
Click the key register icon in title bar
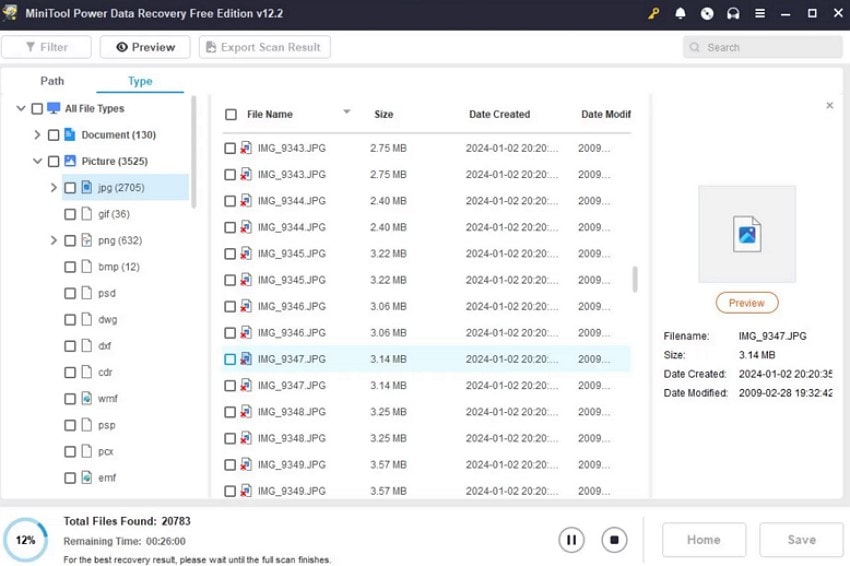pos(654,14)
